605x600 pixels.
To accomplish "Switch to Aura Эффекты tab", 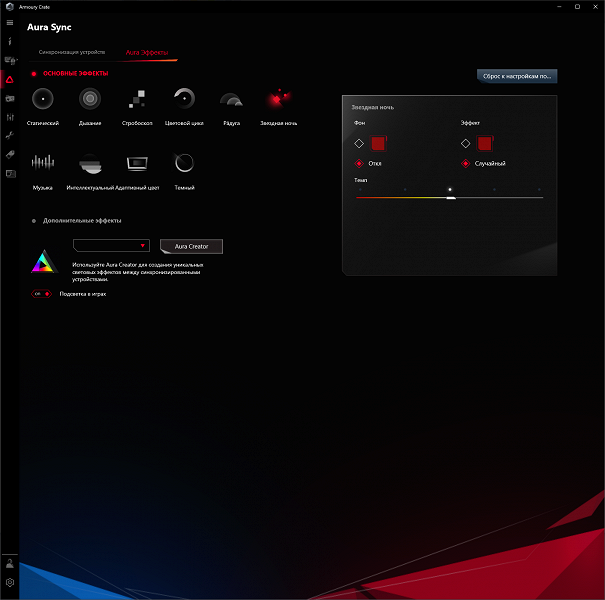I will [x=147, y=52].
